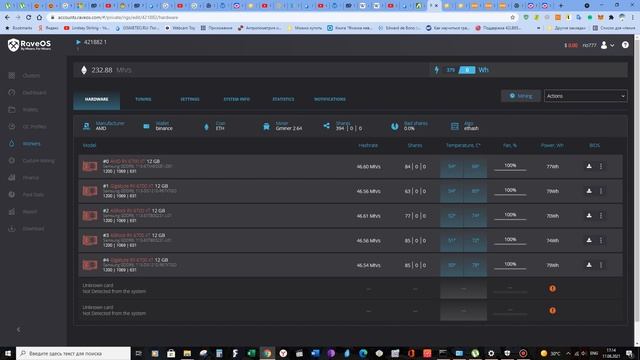Click the Chrome icon in the taskbar
Image resolution: width=640 pixels, height=360 pixels.
(267, 353)
